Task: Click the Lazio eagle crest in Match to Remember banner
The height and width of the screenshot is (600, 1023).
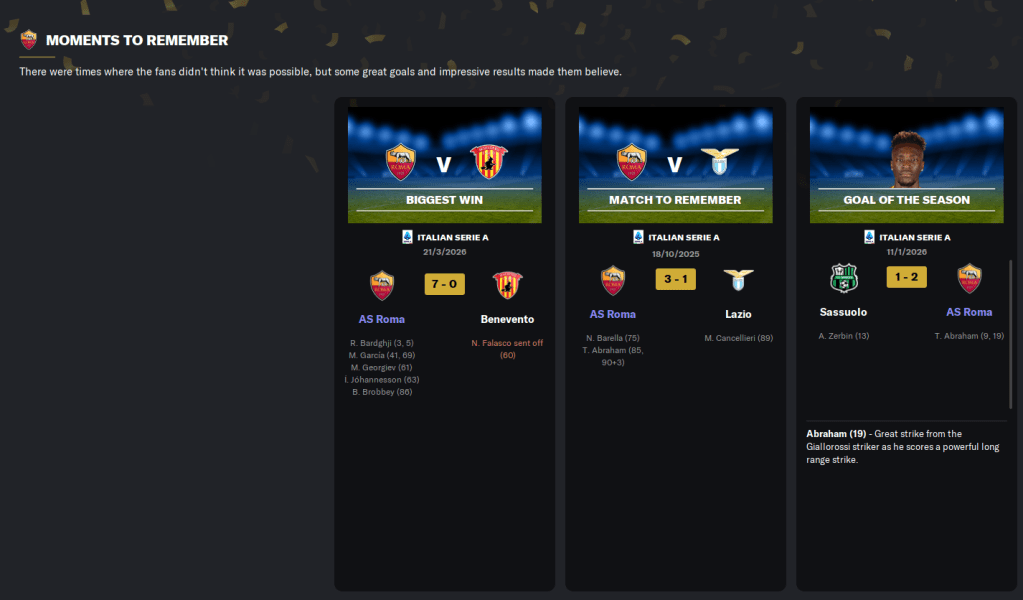Action: pos(719,161)
